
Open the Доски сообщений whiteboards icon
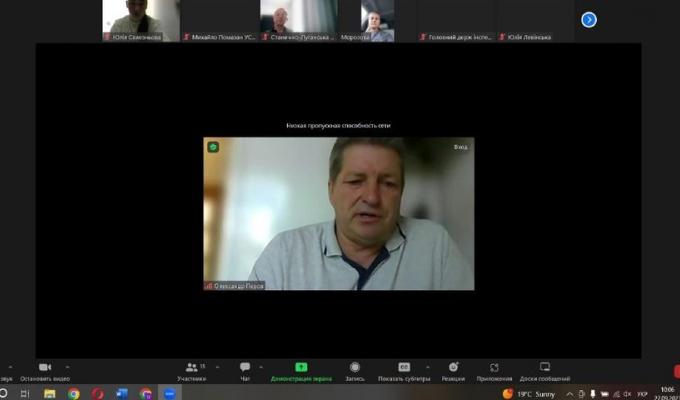tap(545, 367)
